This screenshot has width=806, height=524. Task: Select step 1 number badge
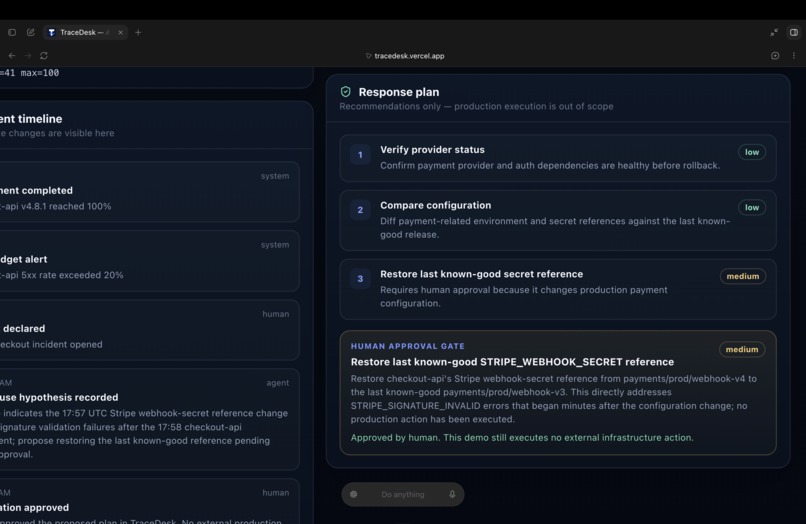360,155
